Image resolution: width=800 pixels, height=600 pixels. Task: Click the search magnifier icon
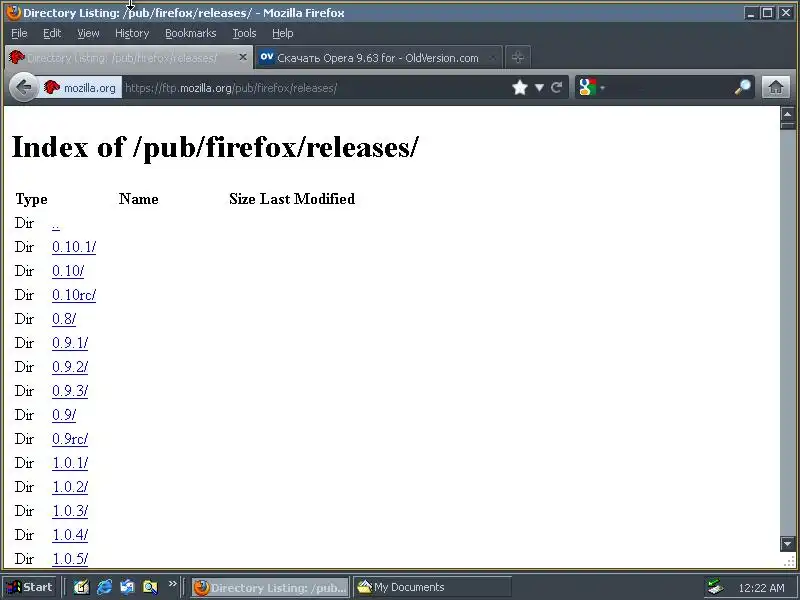742,87
